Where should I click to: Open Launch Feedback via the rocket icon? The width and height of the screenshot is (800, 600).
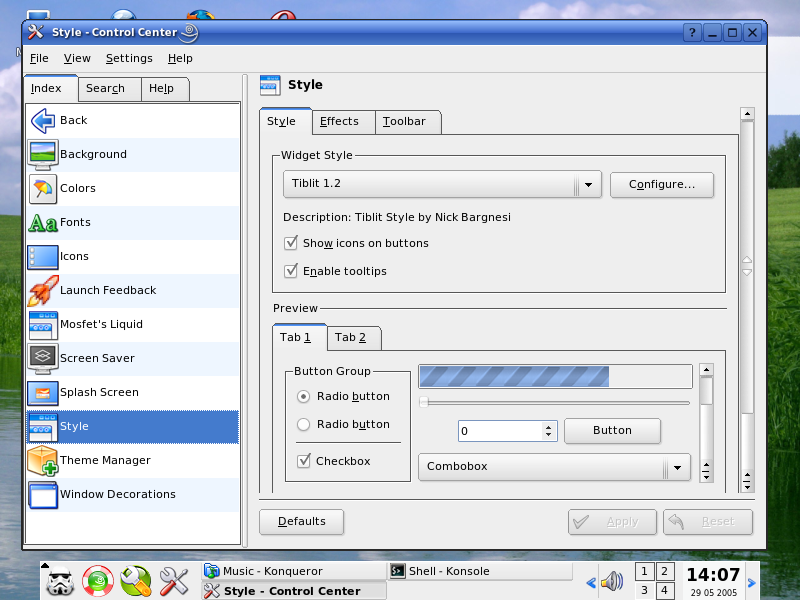click(43, 290)
